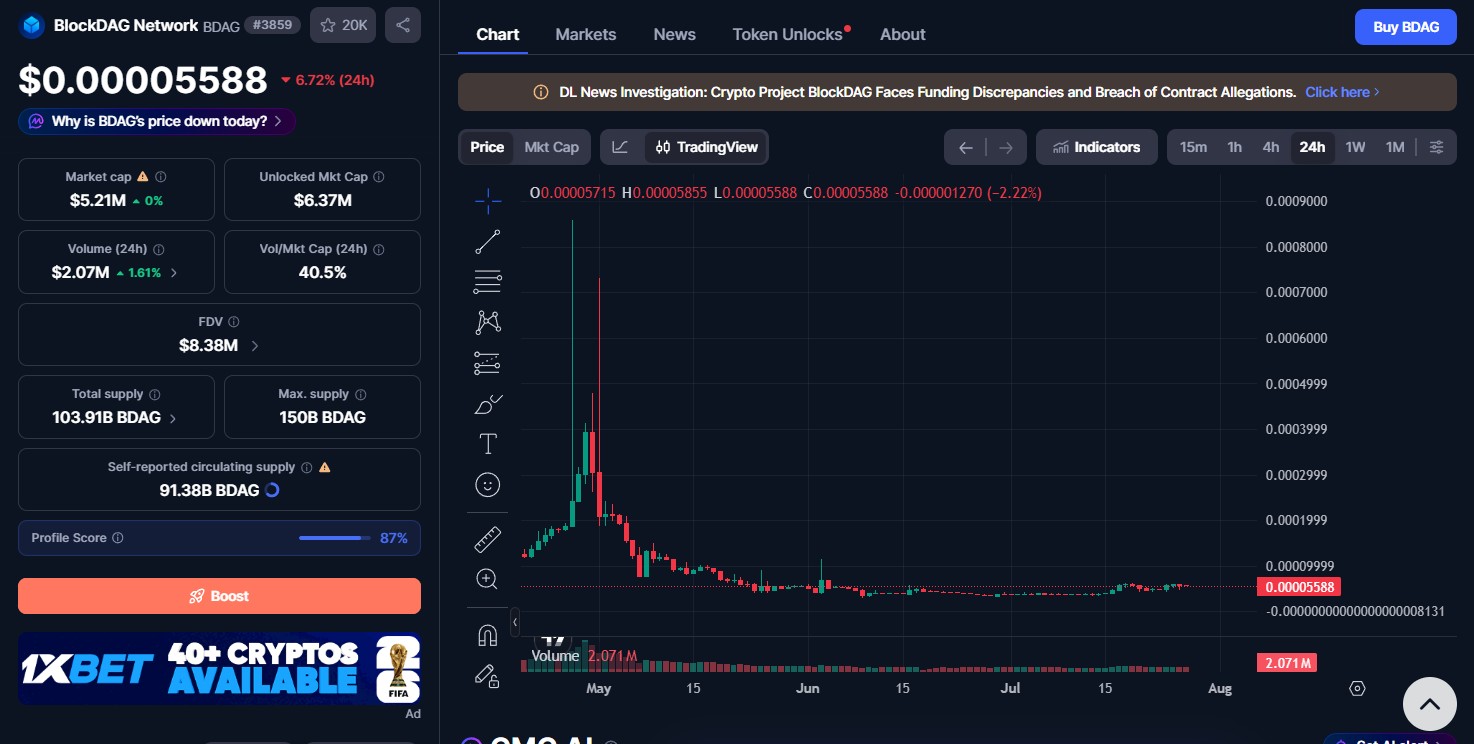Set chart interval to 24h

coord(1312,147)
